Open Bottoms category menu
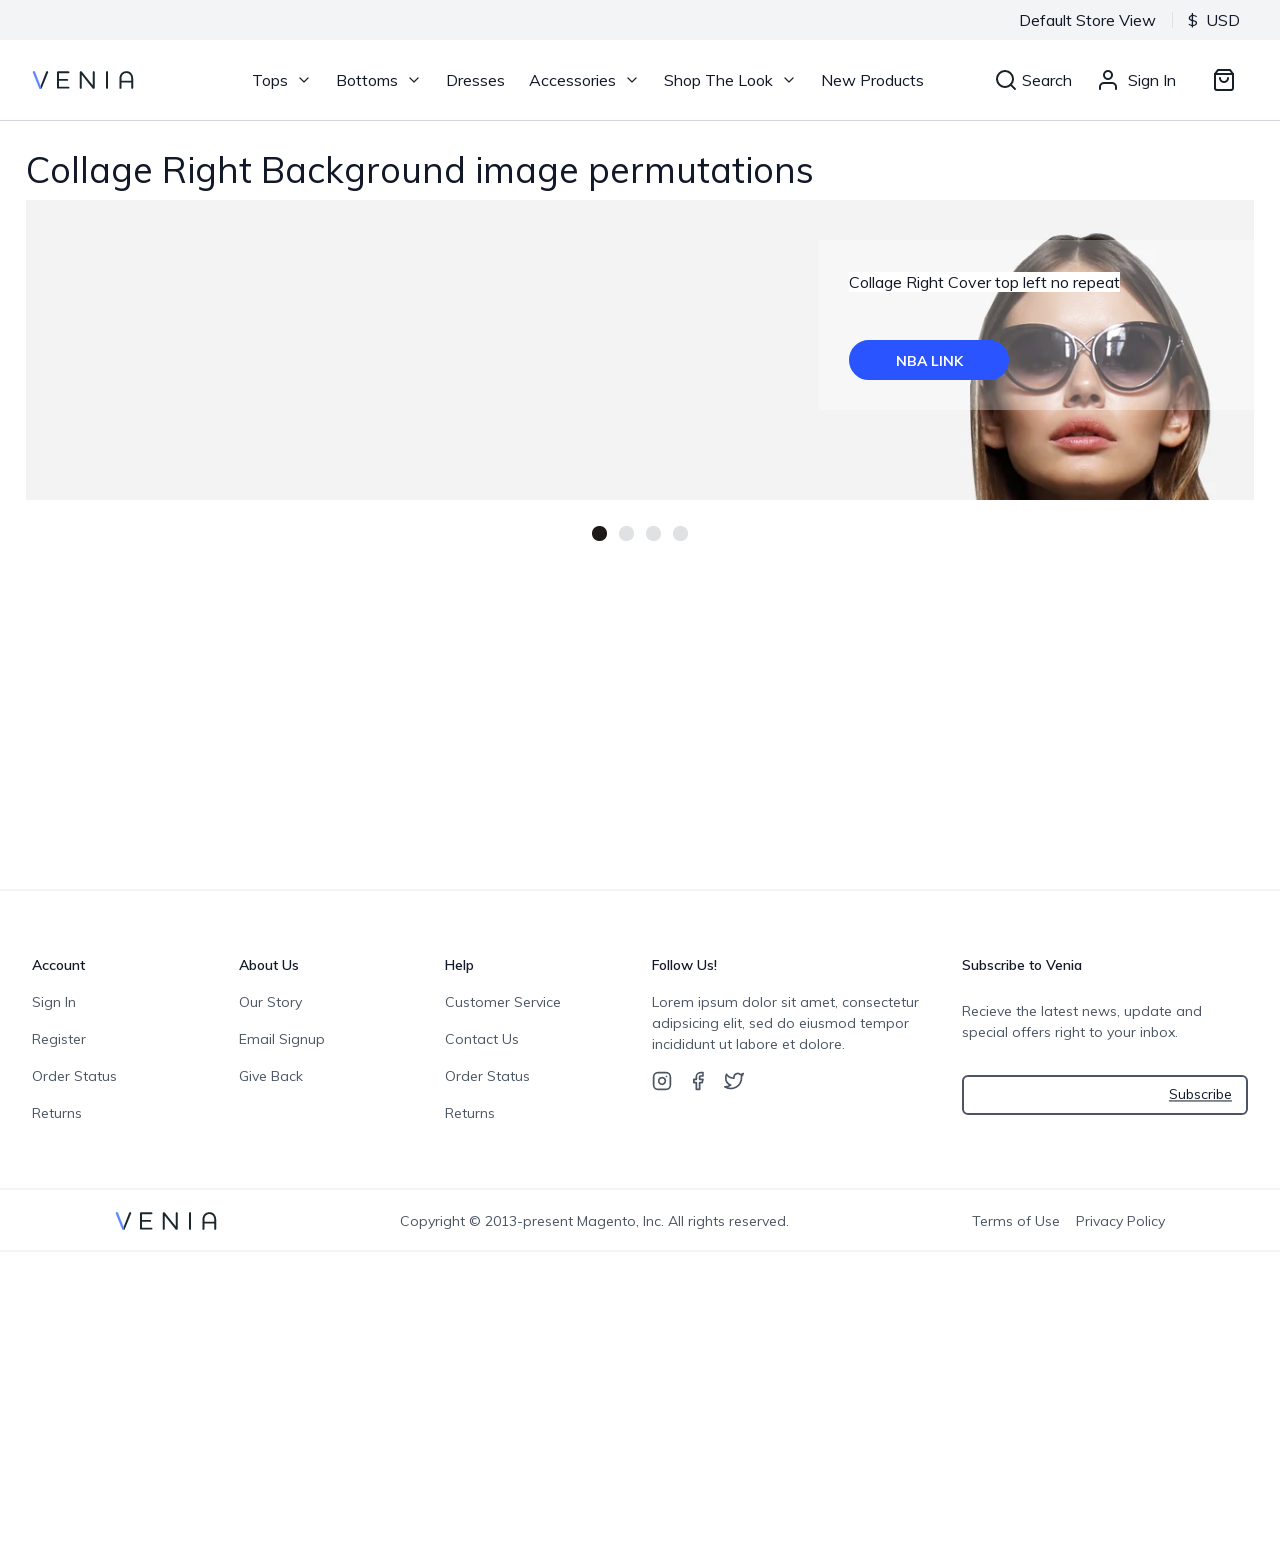Viewport: 1280px width, 1564px height. (367, 80)
